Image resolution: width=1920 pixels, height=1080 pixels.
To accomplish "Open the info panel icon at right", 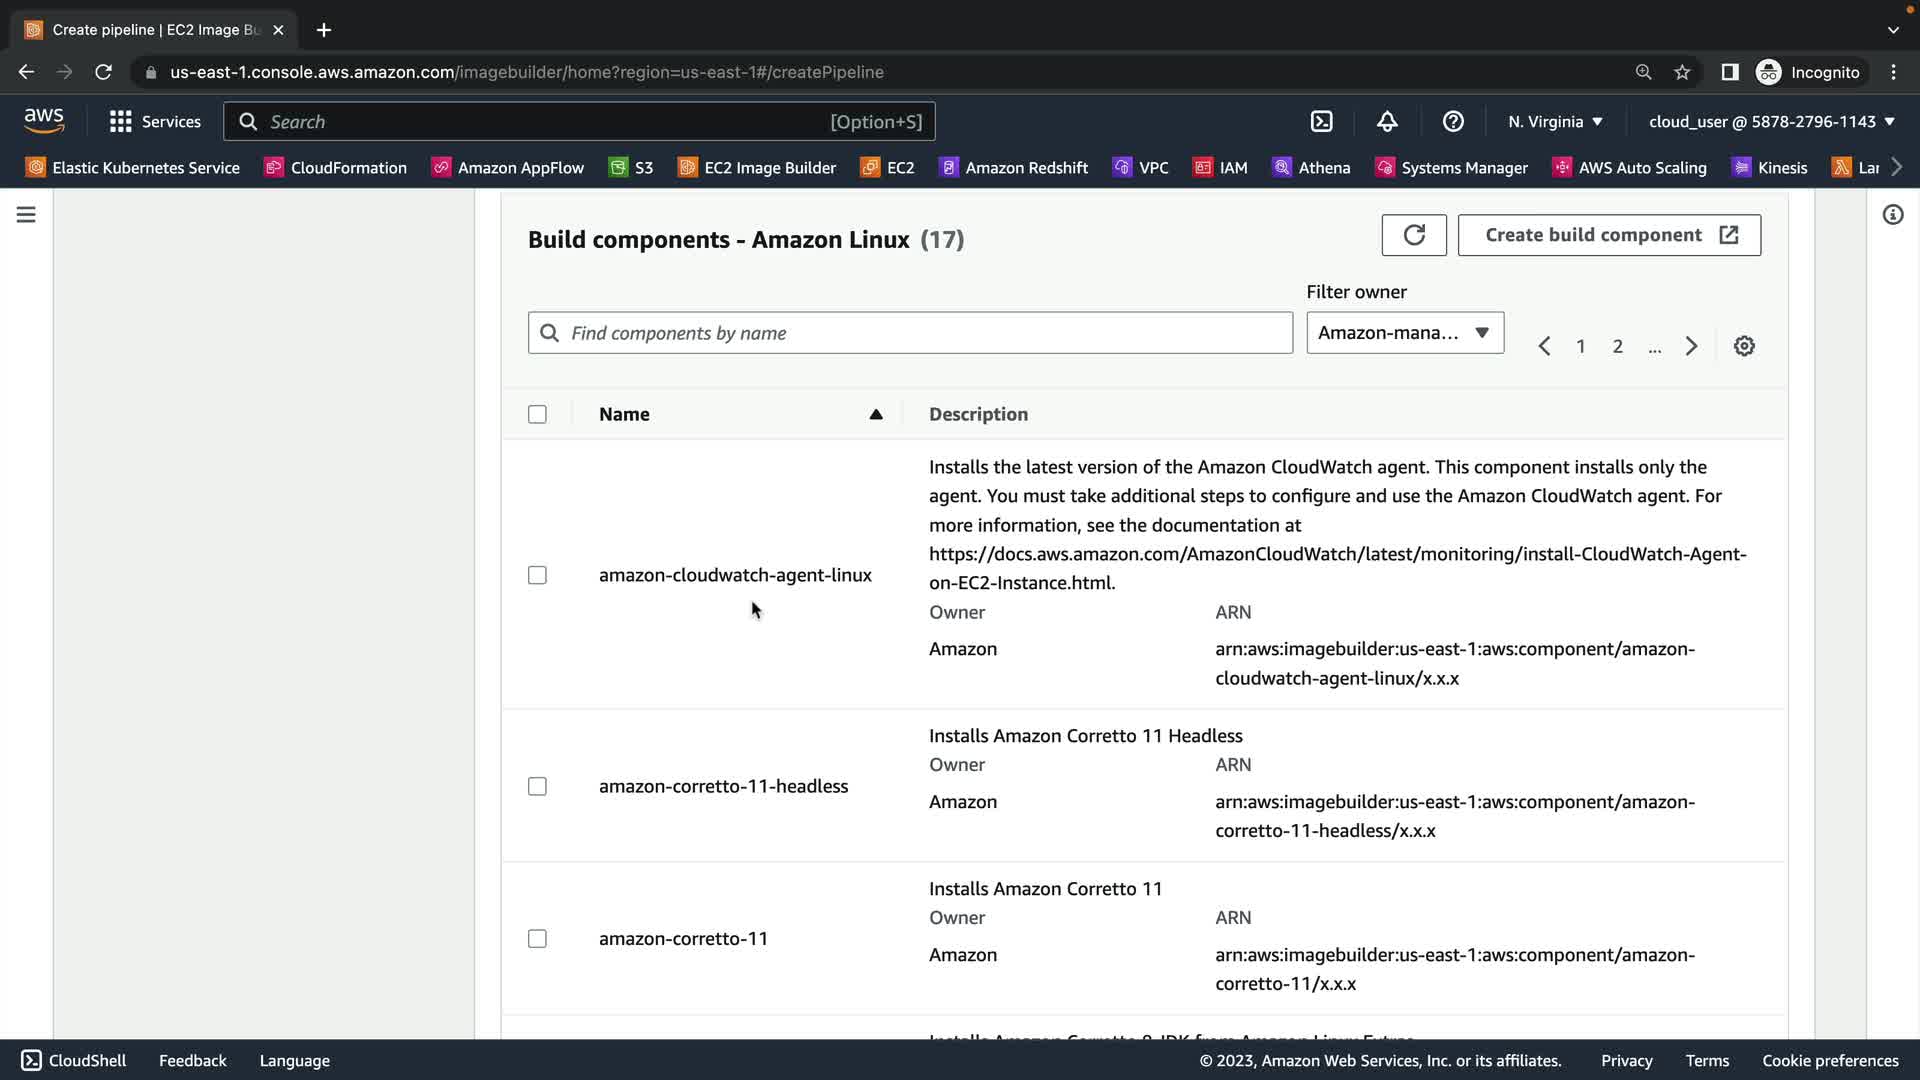I will click(x=1892, y=215).
